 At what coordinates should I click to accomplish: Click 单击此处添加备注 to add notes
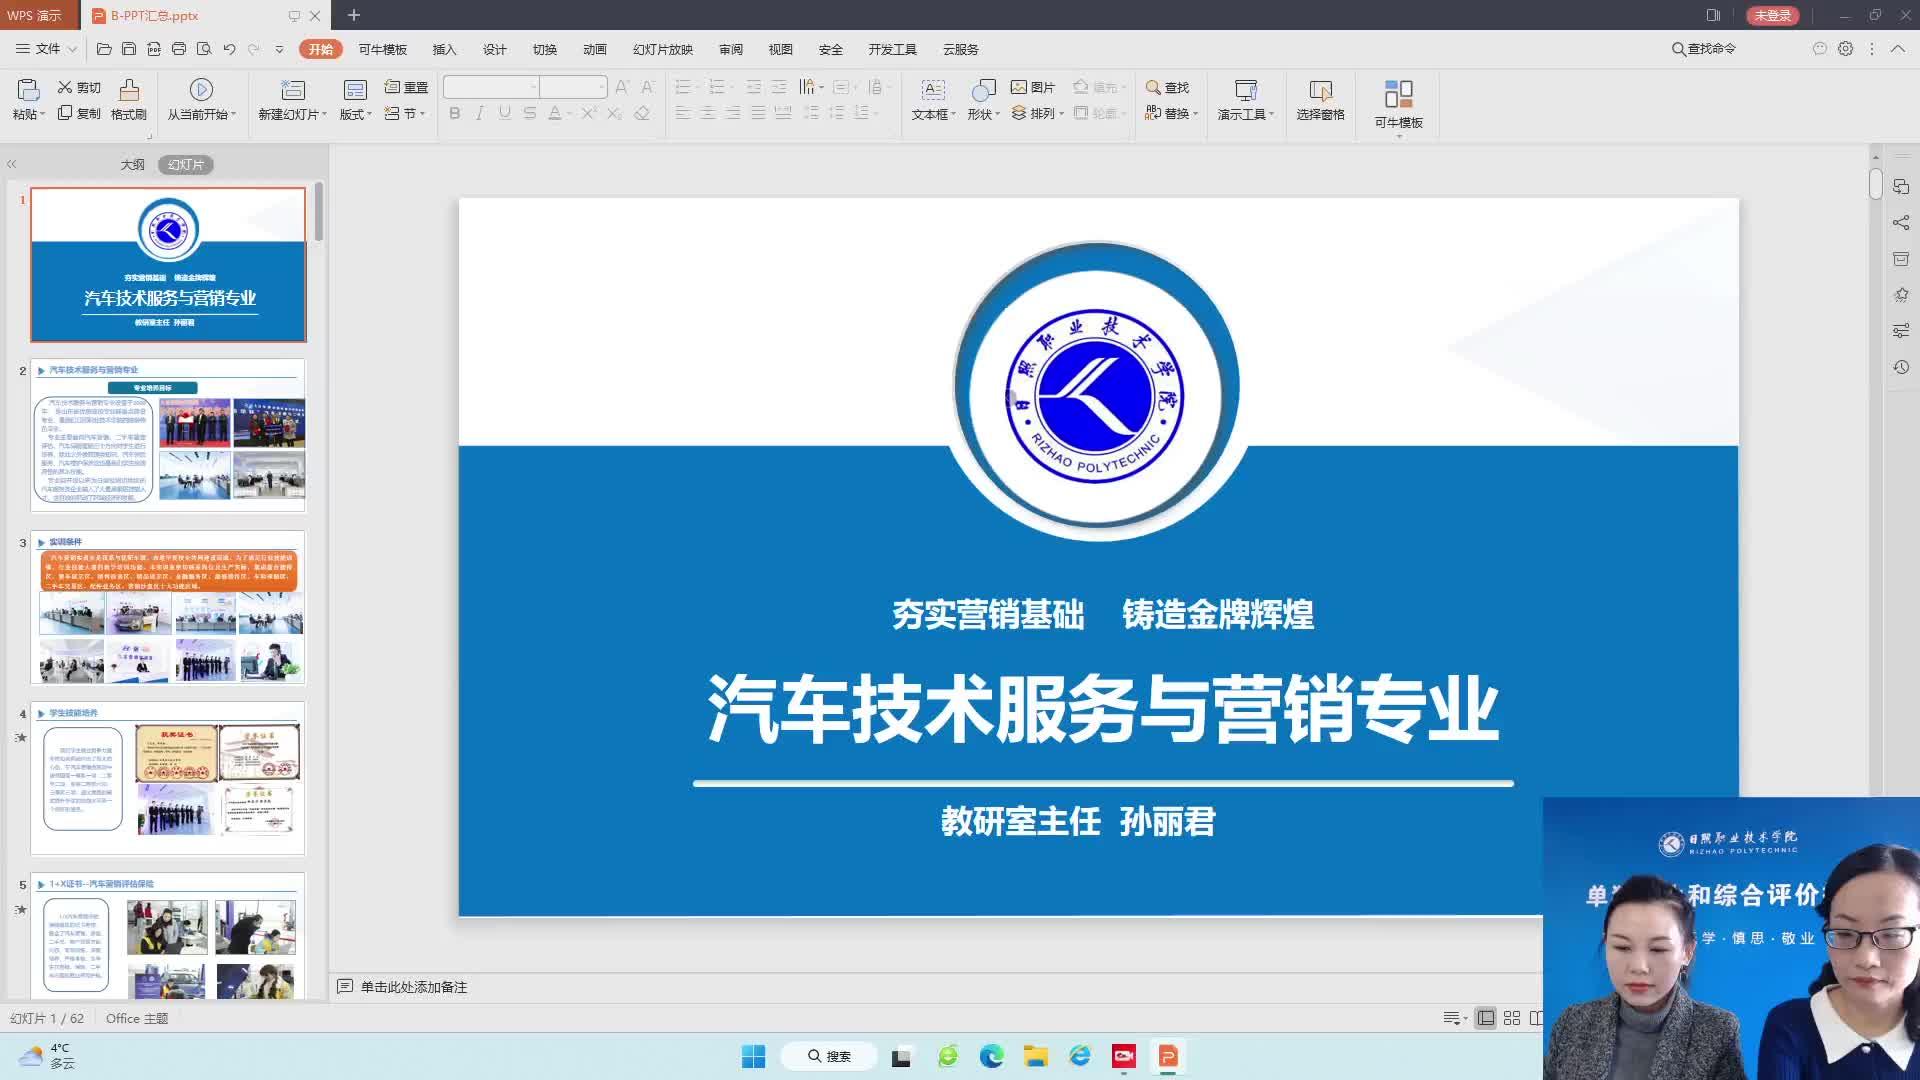(413, 987)
